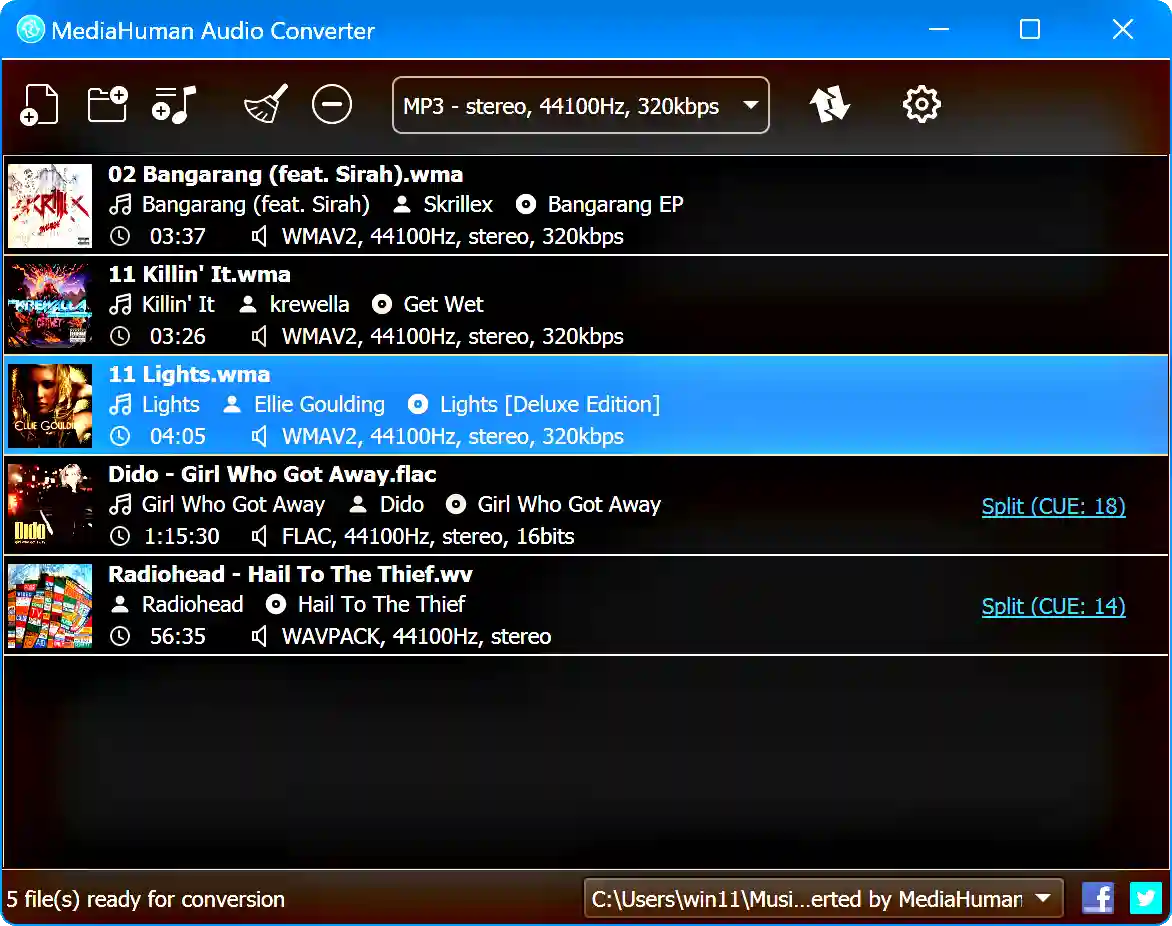
Task: Select Dido - Girl Who Got Away.flac
Action: (586, 506)
